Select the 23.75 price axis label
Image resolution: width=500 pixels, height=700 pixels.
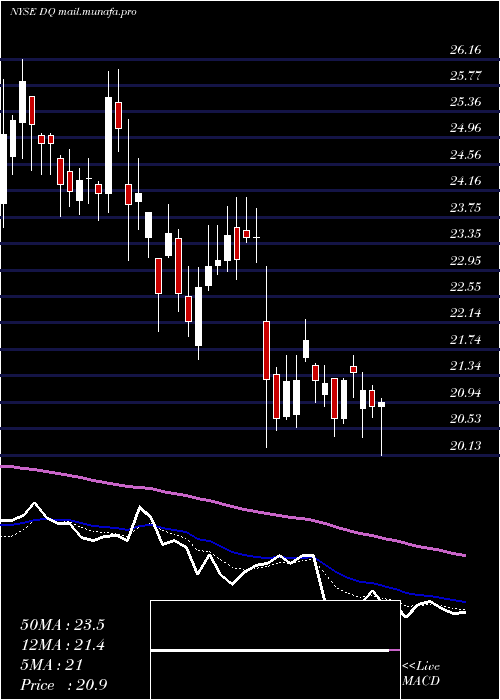466,208
